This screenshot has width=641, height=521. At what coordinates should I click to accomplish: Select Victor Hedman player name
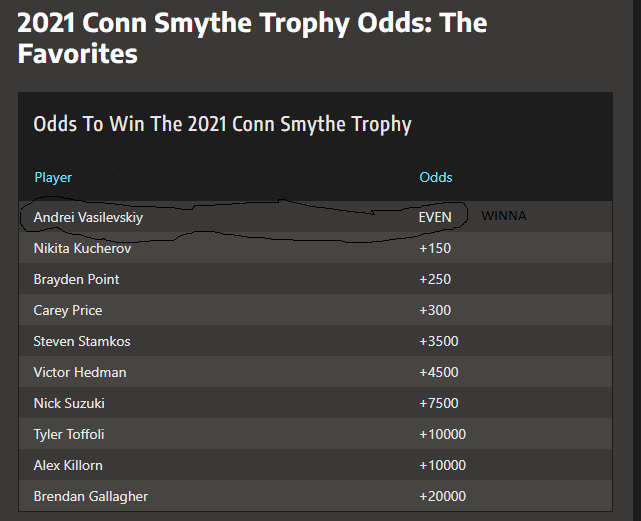pyautogui.click(x=80, y=372)
